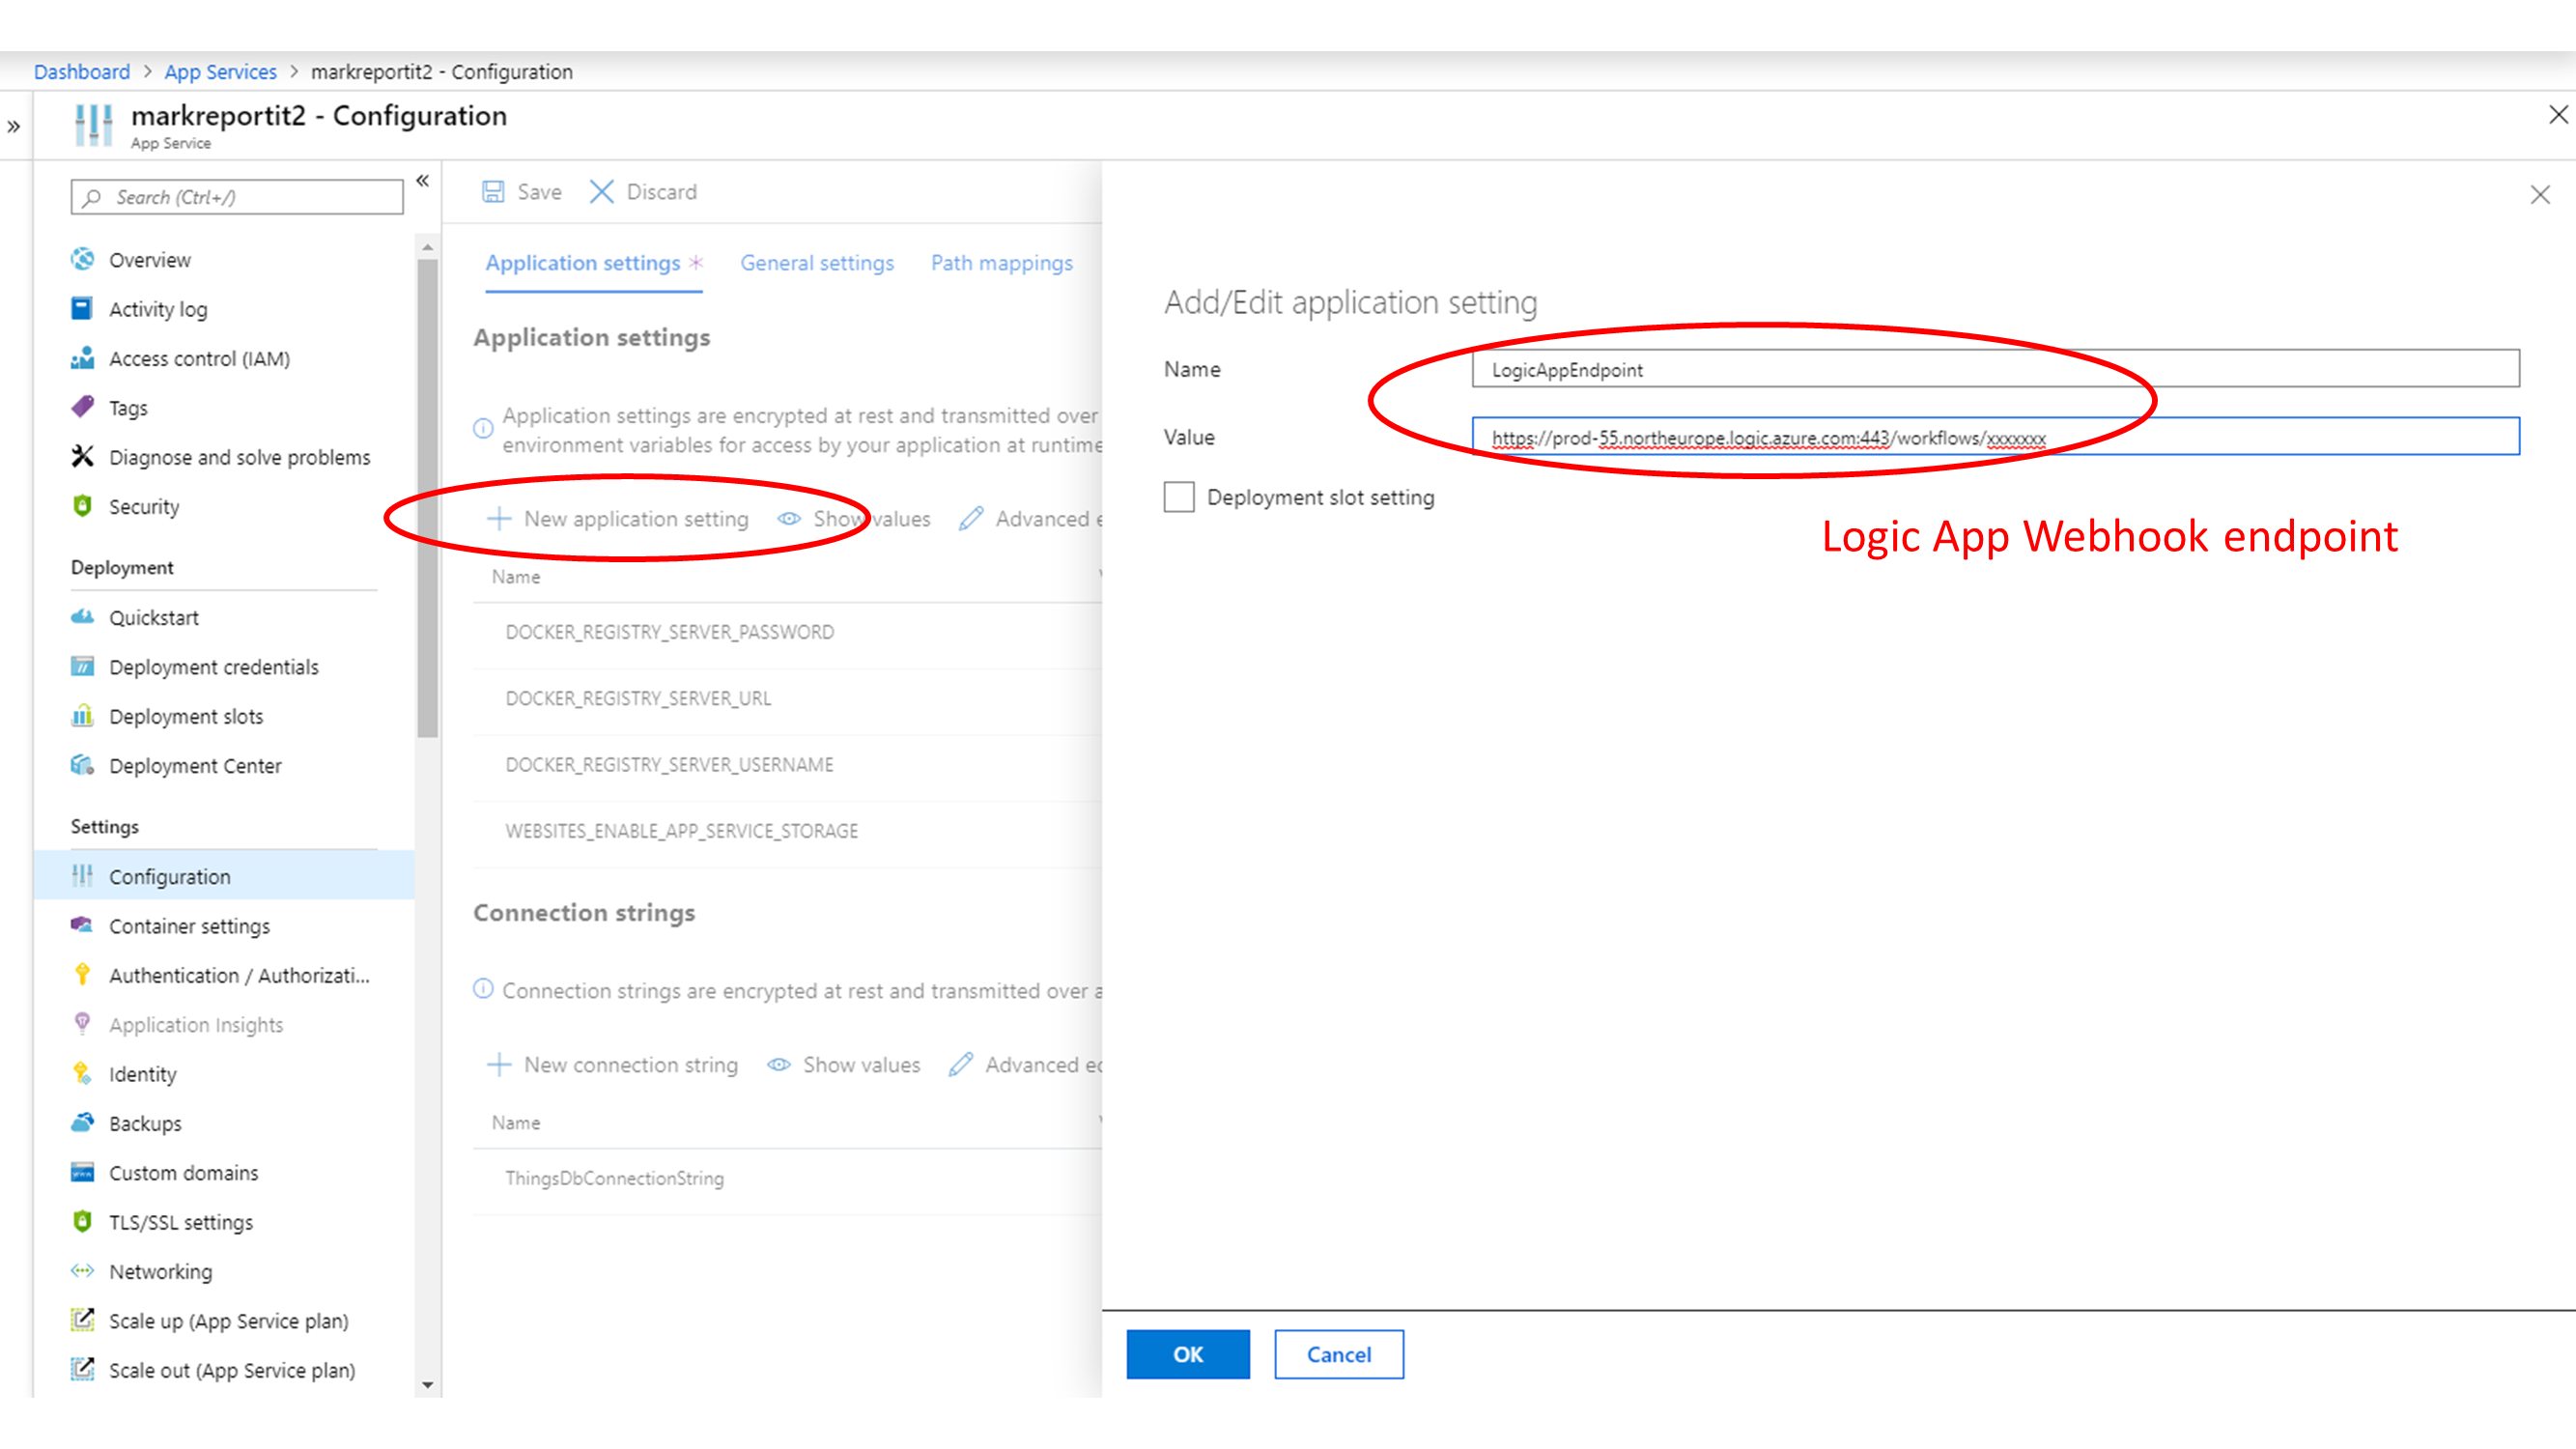
Task: Click the App Services breadcrumb link
Action: [x=220, y=72]
